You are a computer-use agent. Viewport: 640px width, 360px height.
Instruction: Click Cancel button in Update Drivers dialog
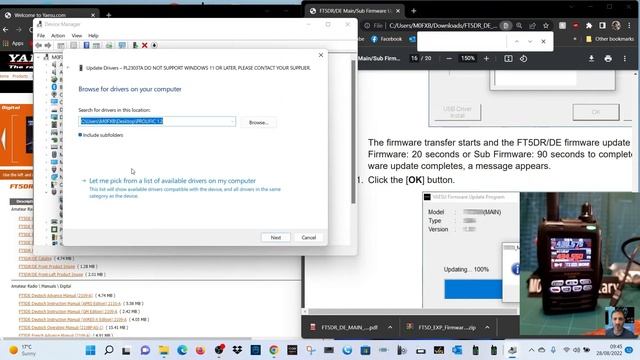(309, 238)
